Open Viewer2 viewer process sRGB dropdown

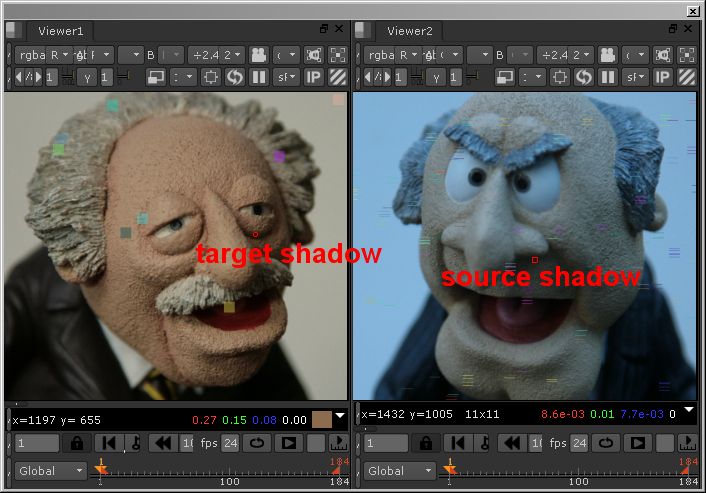635,77
